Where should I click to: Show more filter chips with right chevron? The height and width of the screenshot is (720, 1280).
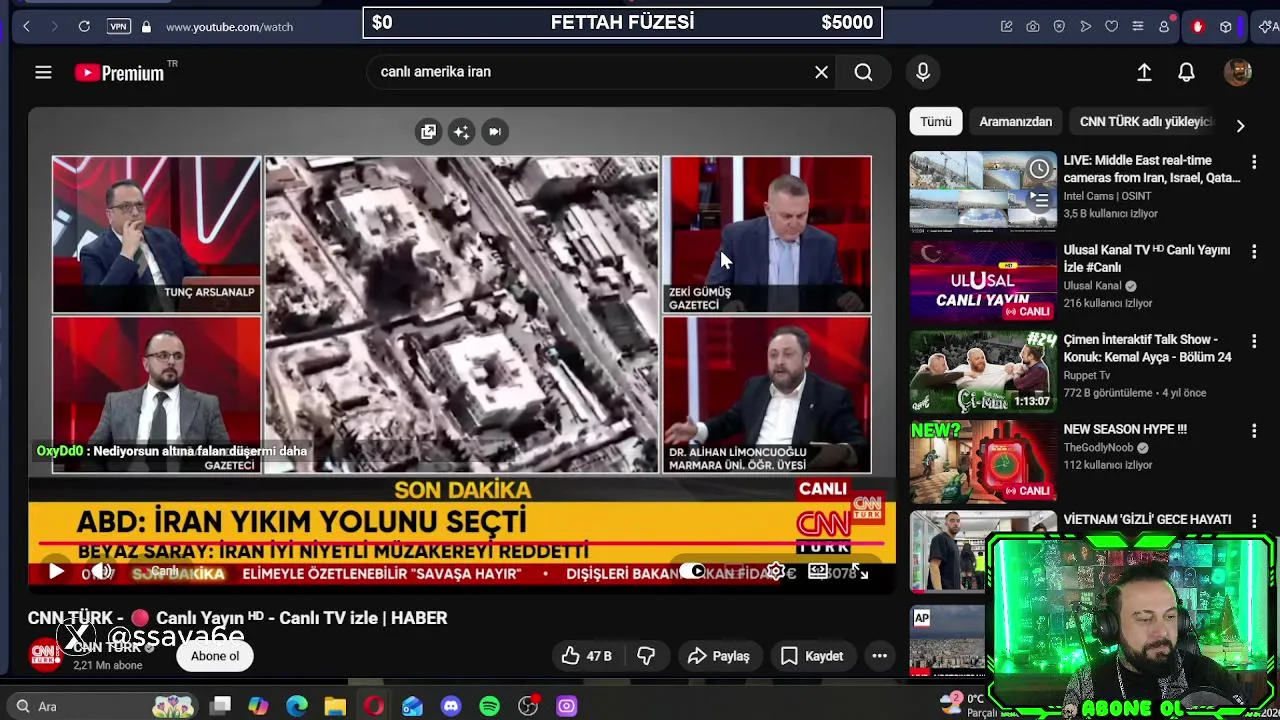[x=1240, y=126]
